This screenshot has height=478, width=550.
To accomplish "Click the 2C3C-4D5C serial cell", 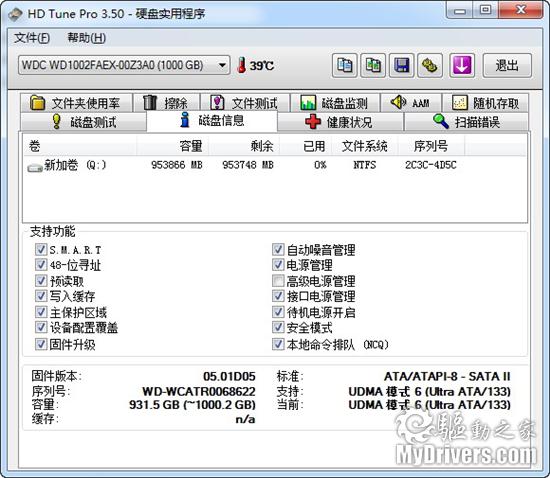I will (x=431, y=165).
